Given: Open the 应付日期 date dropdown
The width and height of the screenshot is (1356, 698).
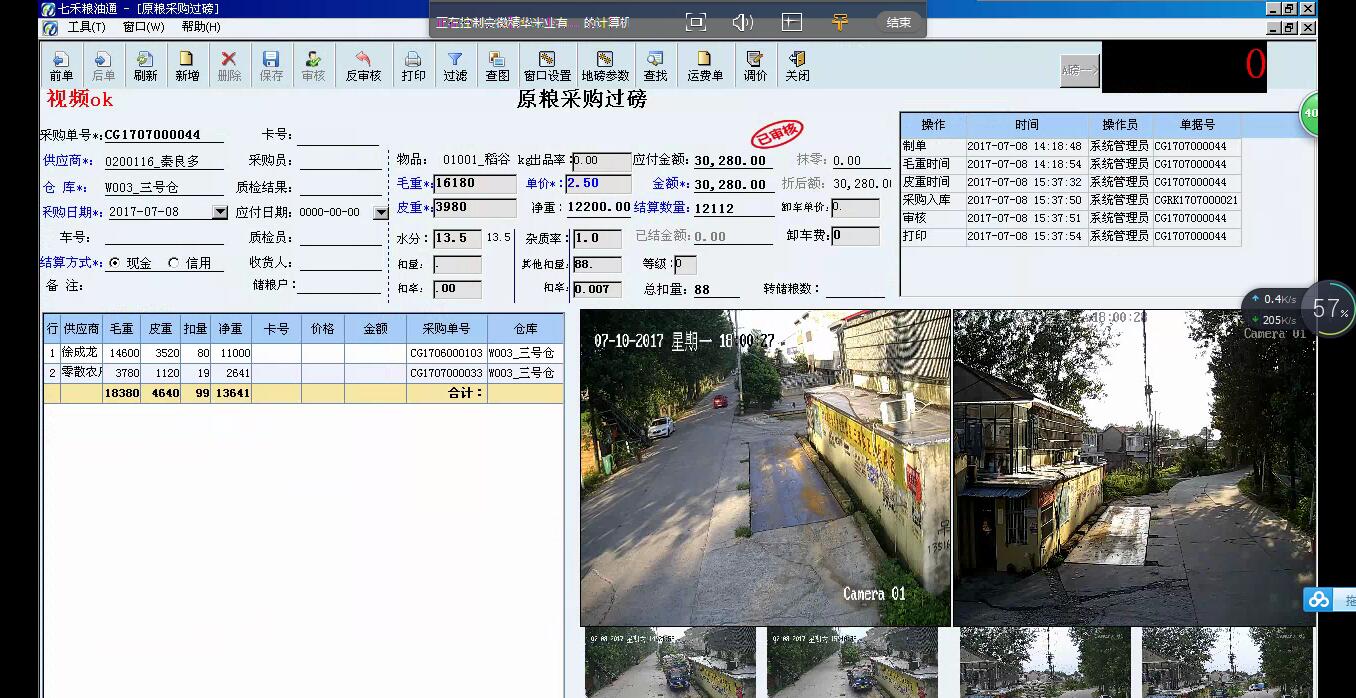Looking at the screenshot, I should [x=380, y=212].
